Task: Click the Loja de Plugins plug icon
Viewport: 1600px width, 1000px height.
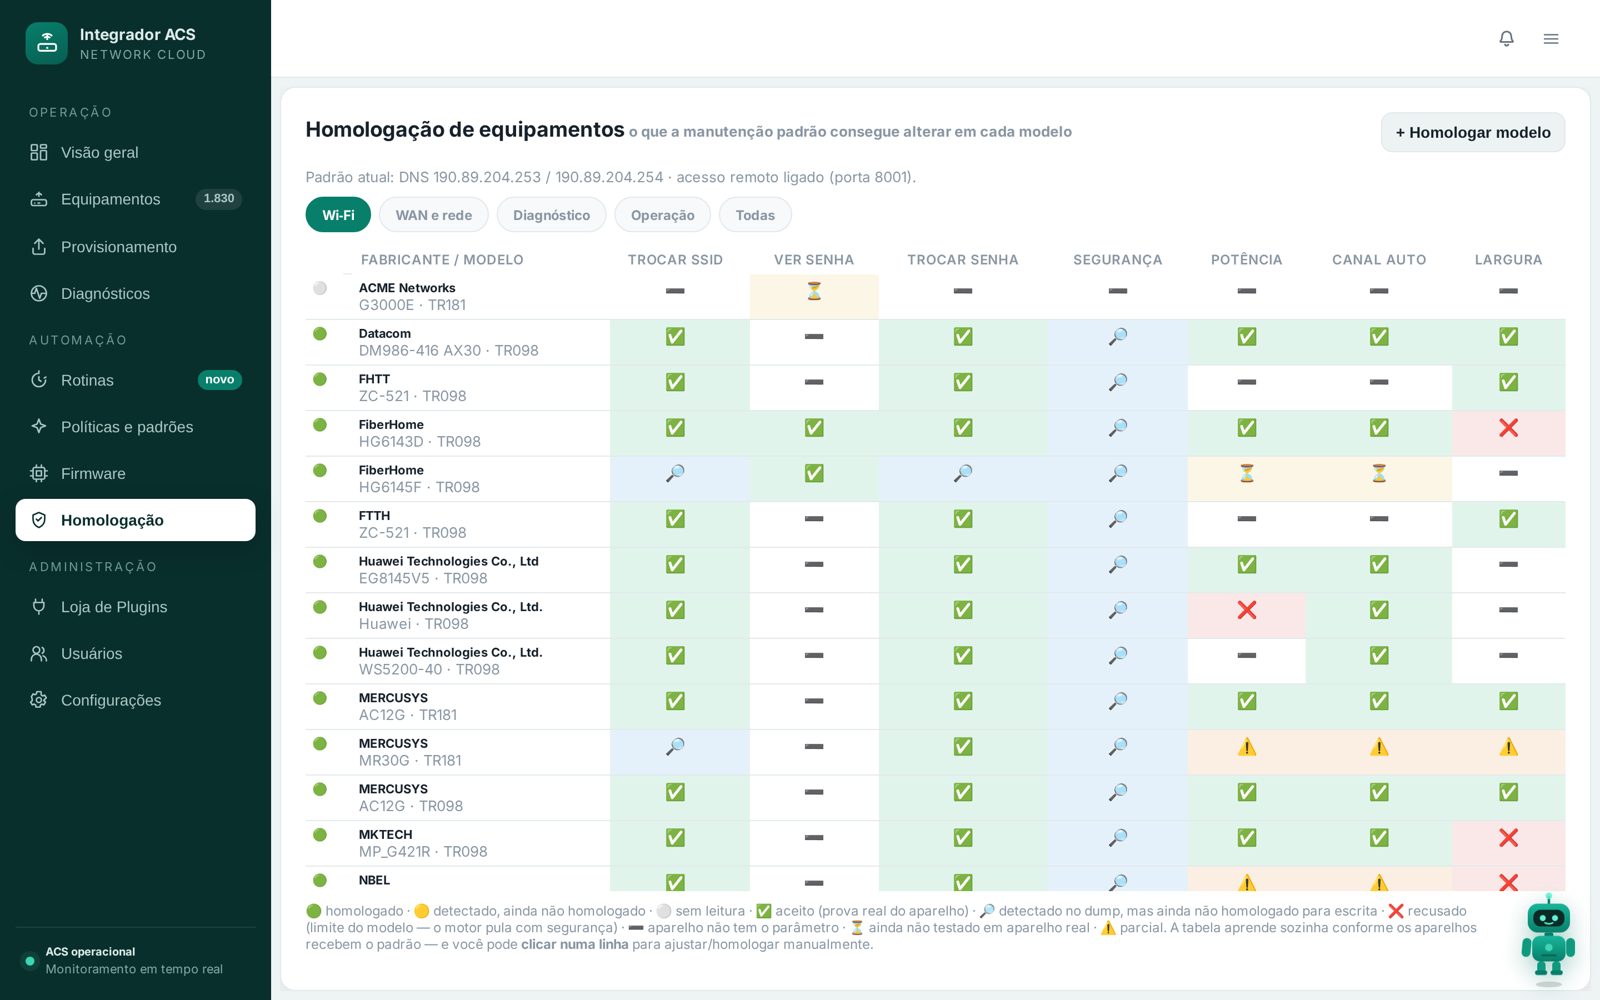Action: [x=39, y=606]
